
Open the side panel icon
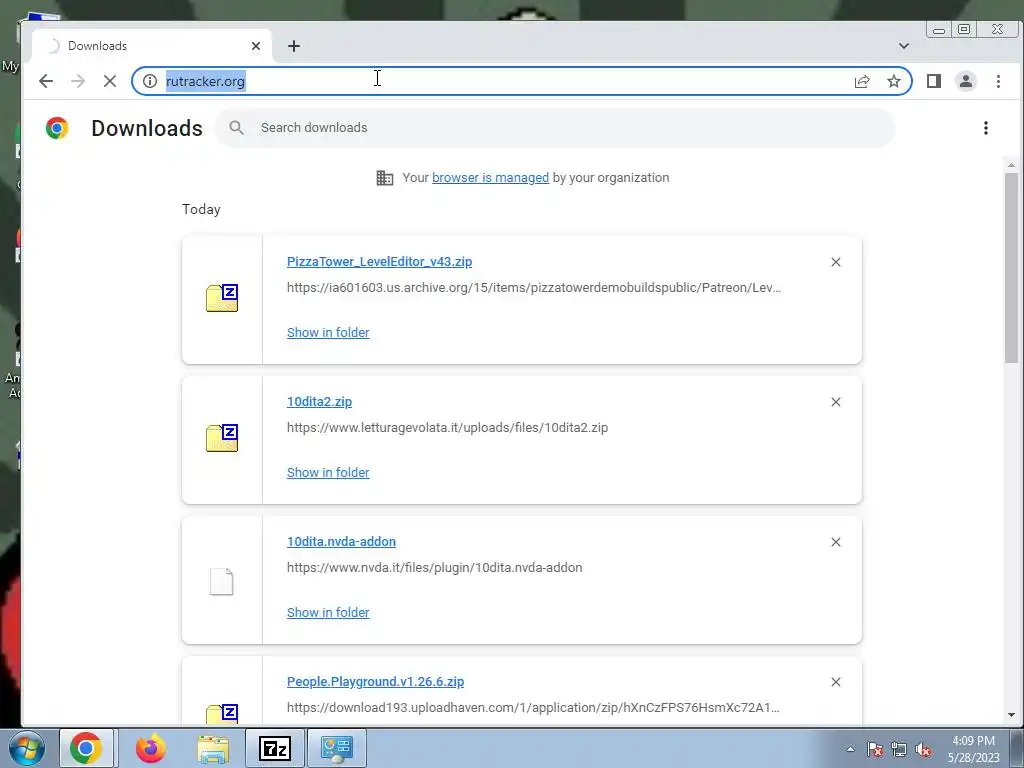coord(934,81)
